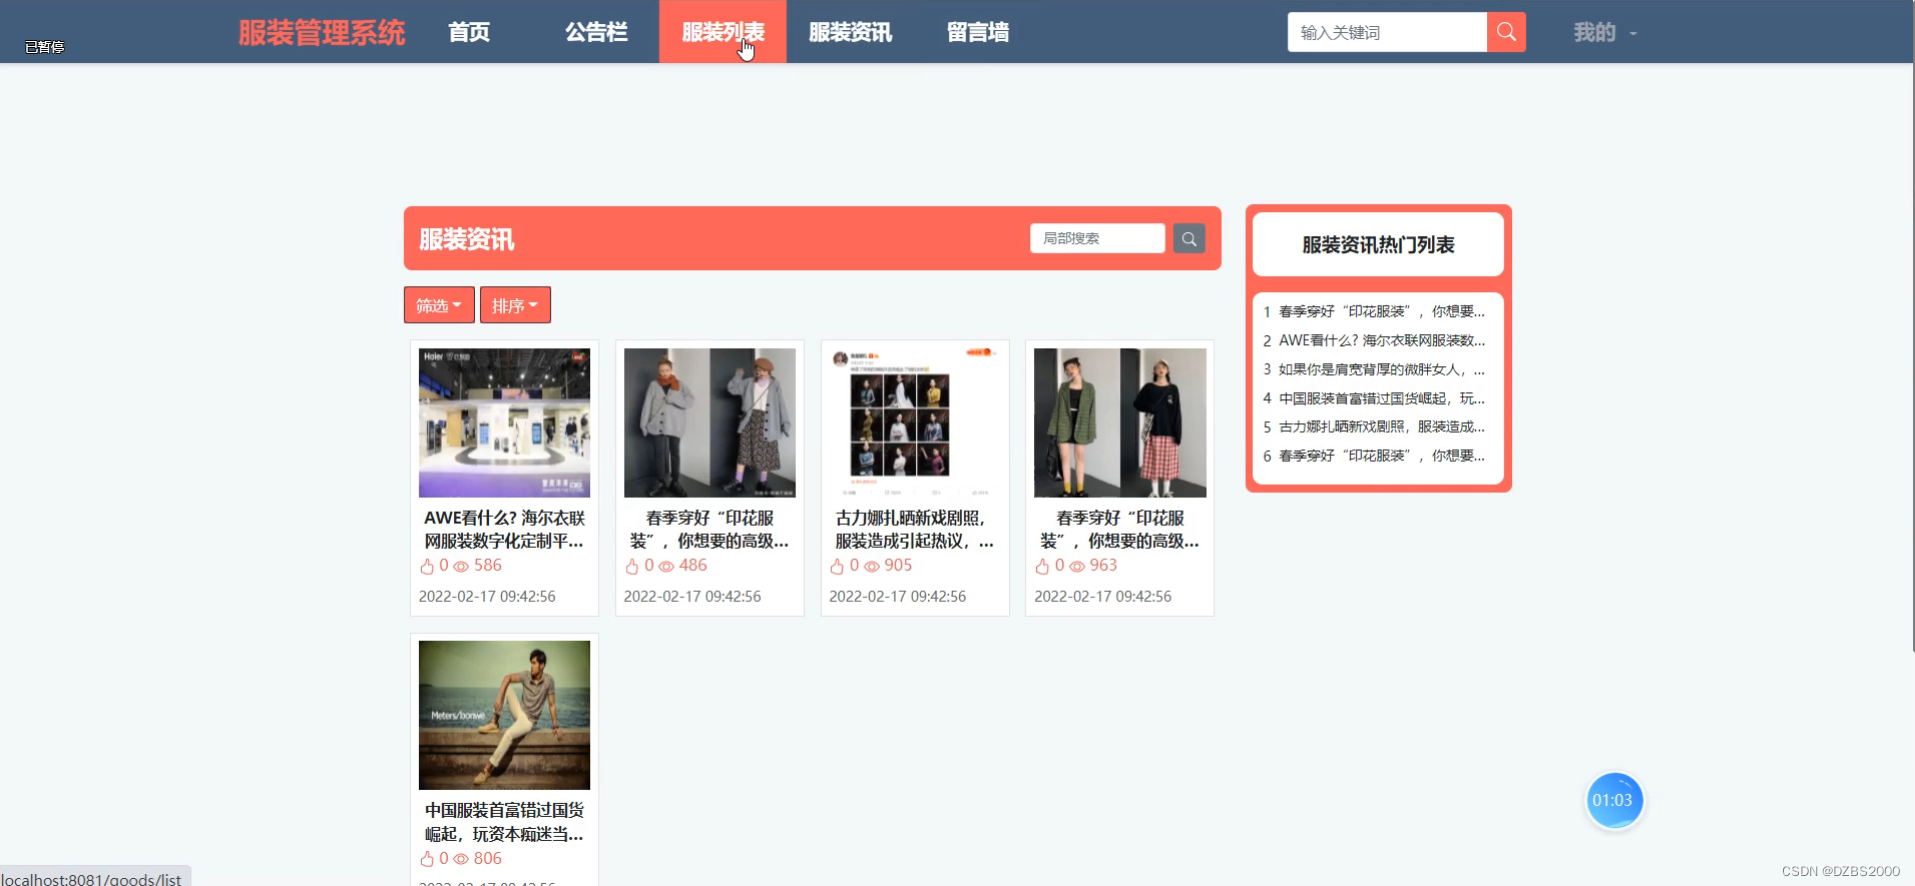Select the 服装列表 navigation tab
Image resolution: width=1915 pixels, height=886 pixels.
click(723, 32)
